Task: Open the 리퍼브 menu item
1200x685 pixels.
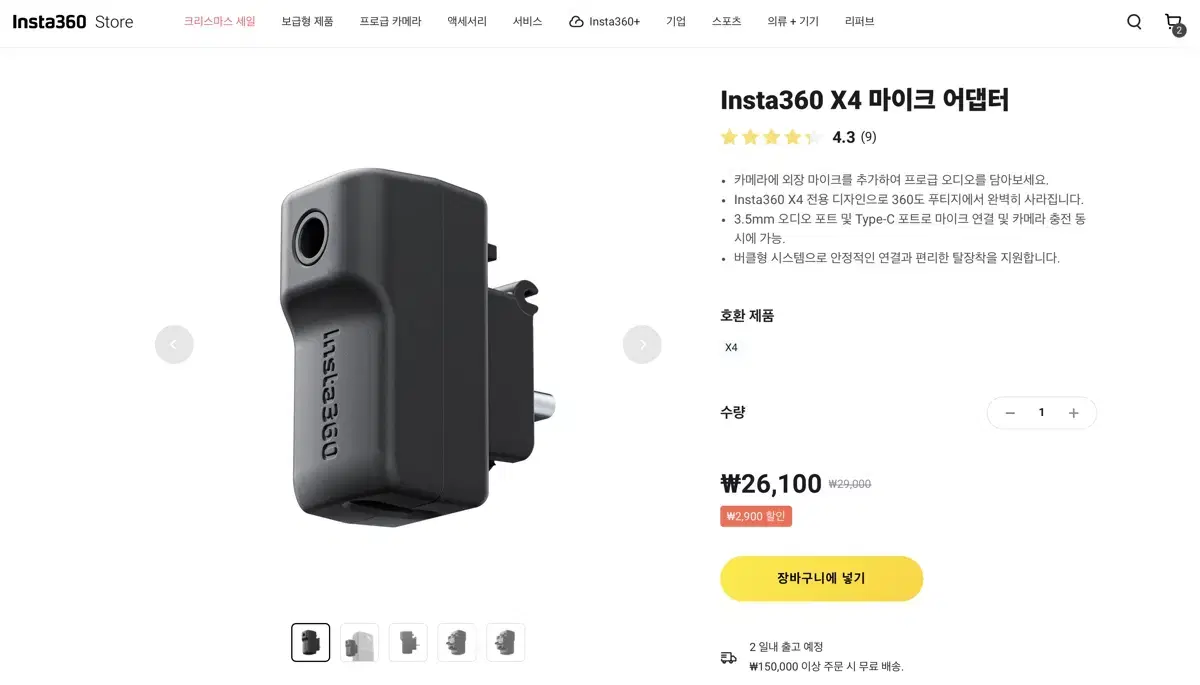Action: [x=859, y=22]
